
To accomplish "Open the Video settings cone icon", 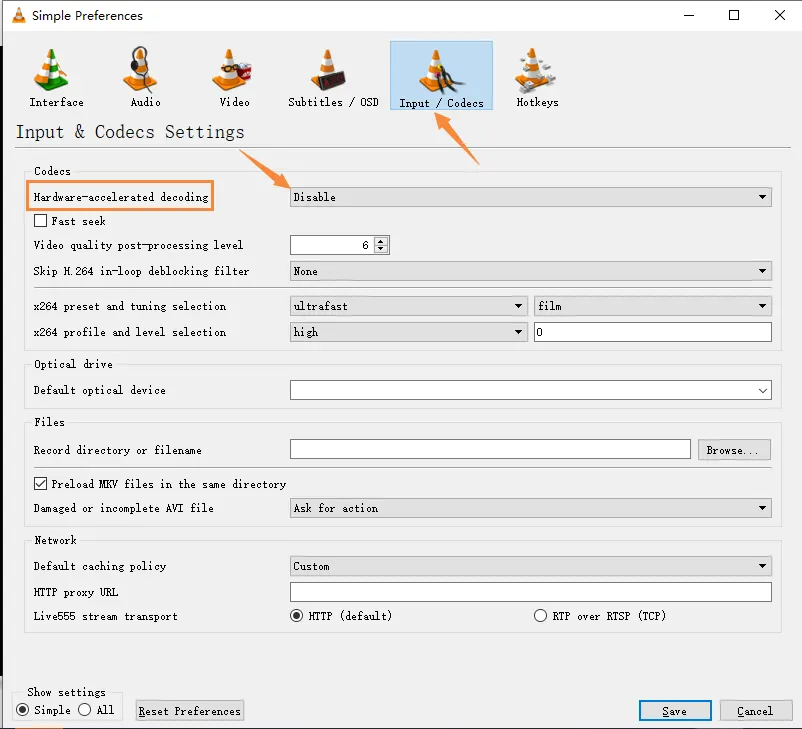I will [234, 71].
